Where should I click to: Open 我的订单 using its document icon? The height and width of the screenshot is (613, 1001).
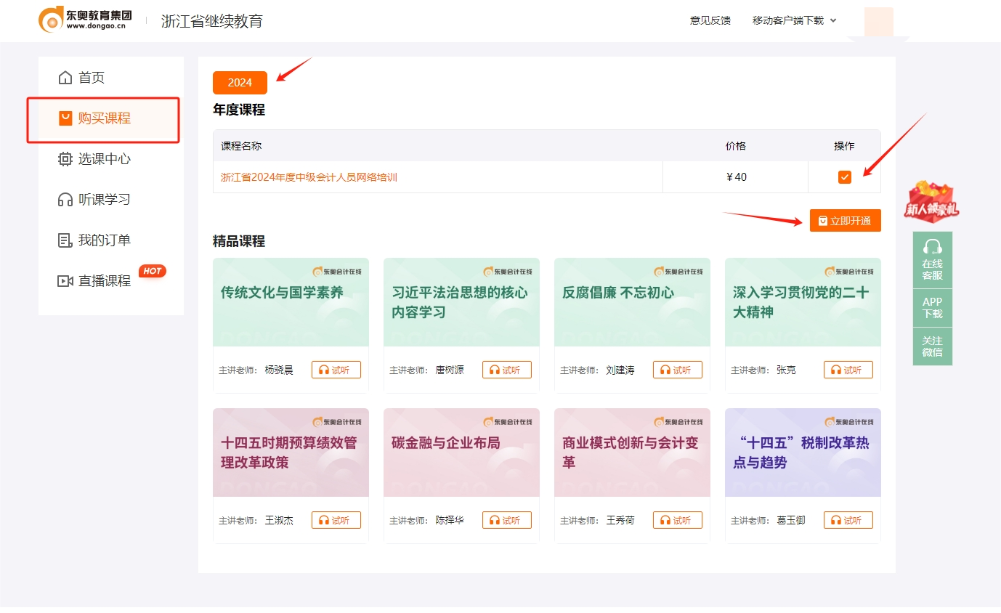(x=63, y=239)
